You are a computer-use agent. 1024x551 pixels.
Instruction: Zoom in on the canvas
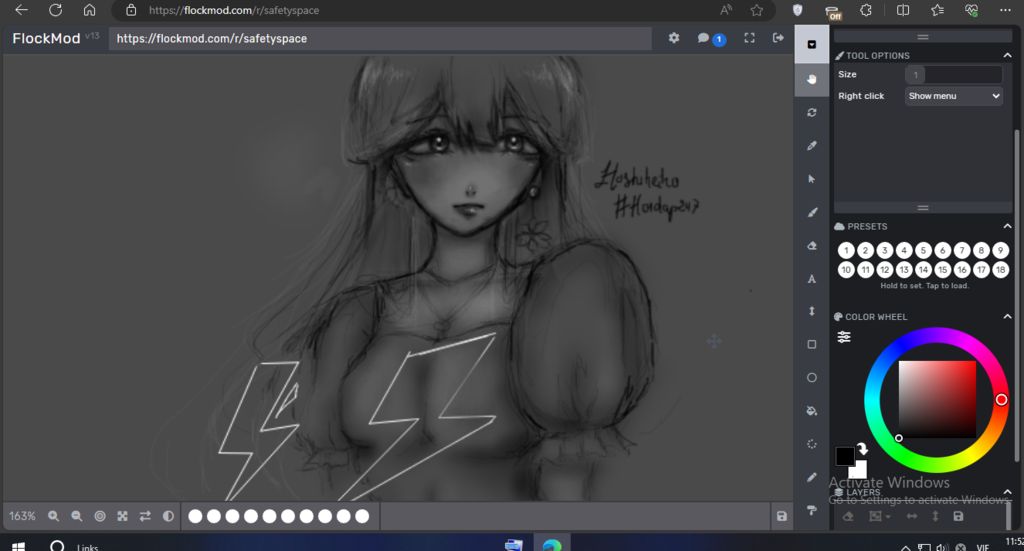tap(54, 516)
